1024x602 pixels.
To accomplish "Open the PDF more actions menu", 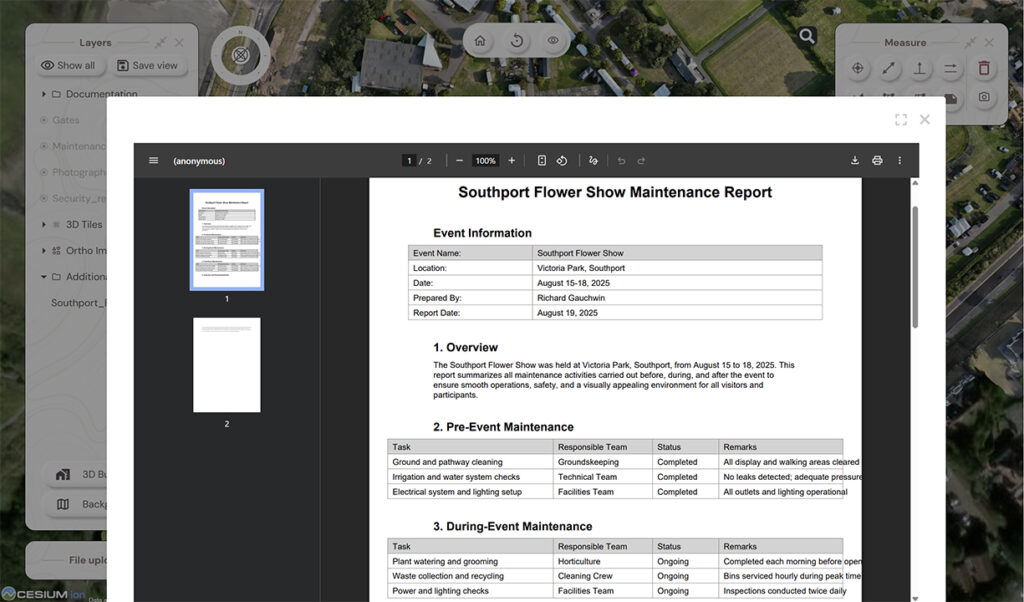I will pos(899,160).
